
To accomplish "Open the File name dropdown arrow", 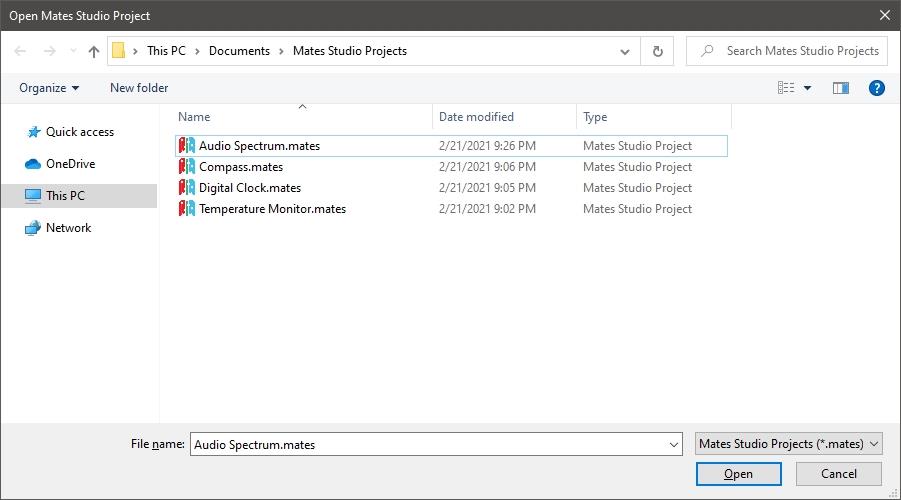I will pyautogui.click(x=674, y=444).
